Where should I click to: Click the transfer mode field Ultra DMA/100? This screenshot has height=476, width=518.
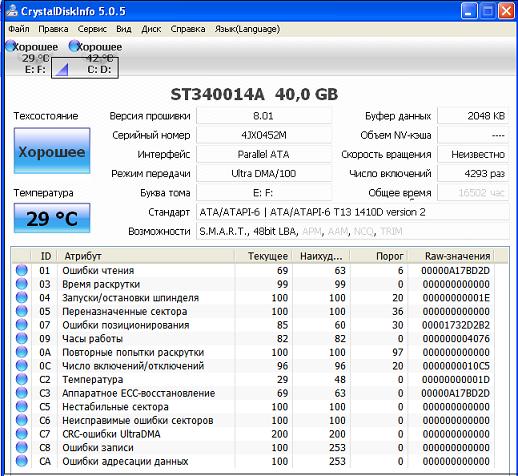click(263, 173)
